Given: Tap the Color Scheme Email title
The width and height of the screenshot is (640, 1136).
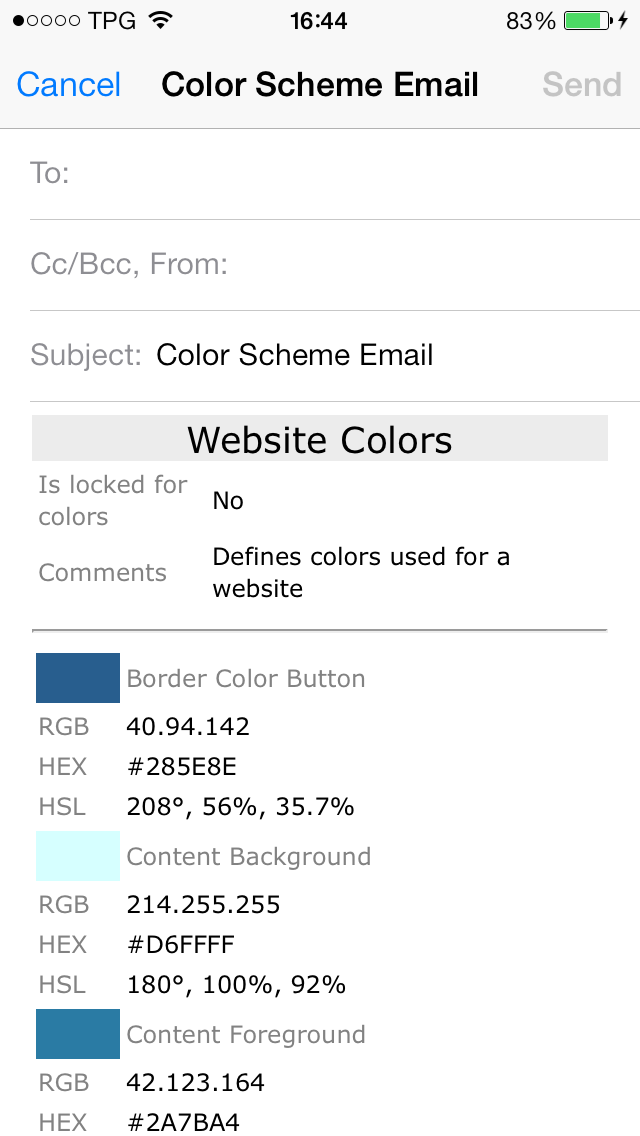Looking at the screenshot, I should tap(320, 85).
